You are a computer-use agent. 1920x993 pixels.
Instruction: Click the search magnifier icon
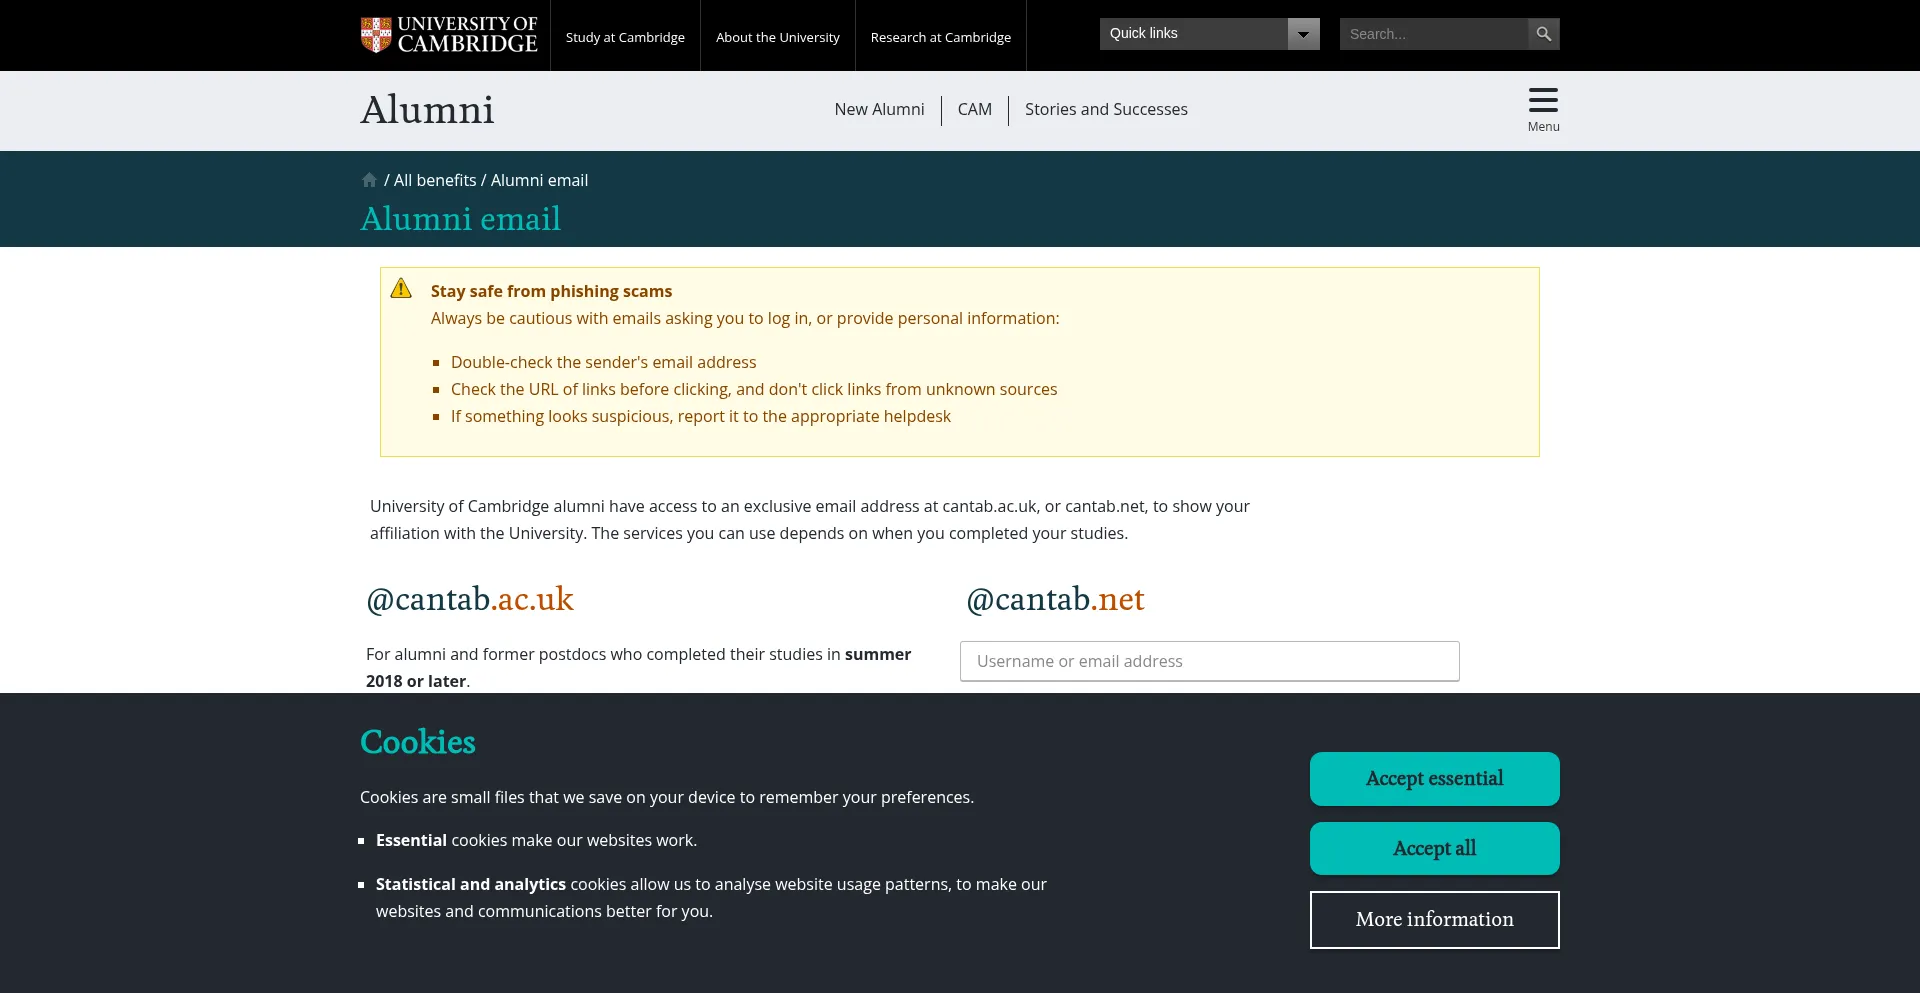point(1544,34)
